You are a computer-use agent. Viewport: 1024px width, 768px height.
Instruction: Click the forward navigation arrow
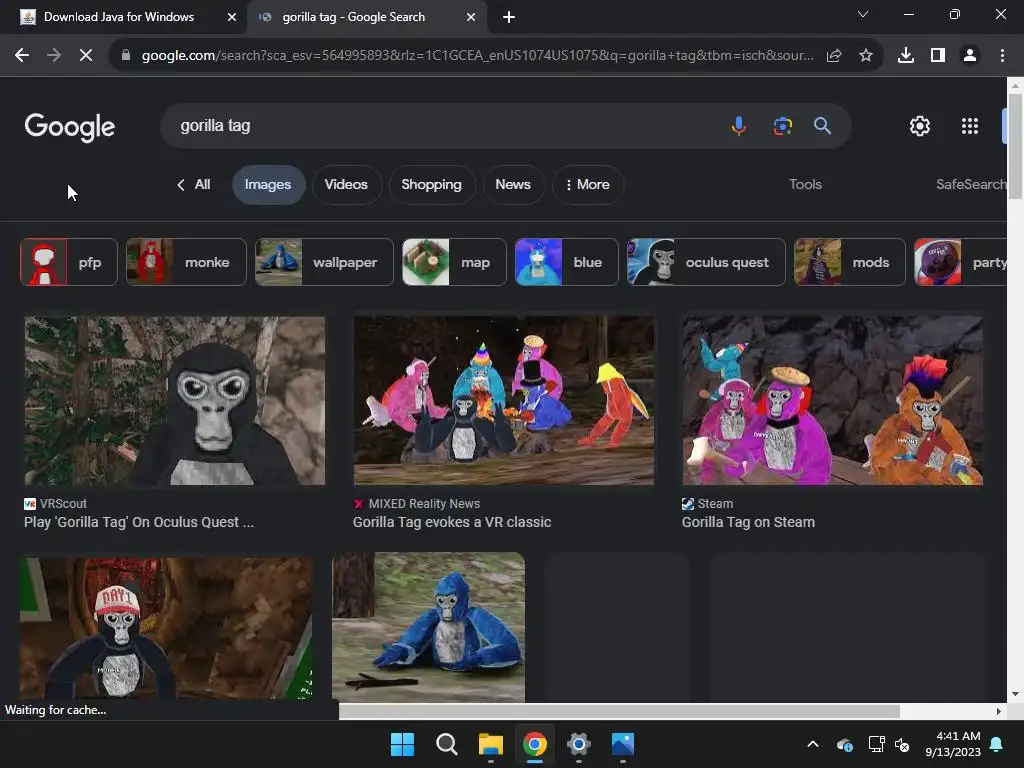(x=54, y=56)
